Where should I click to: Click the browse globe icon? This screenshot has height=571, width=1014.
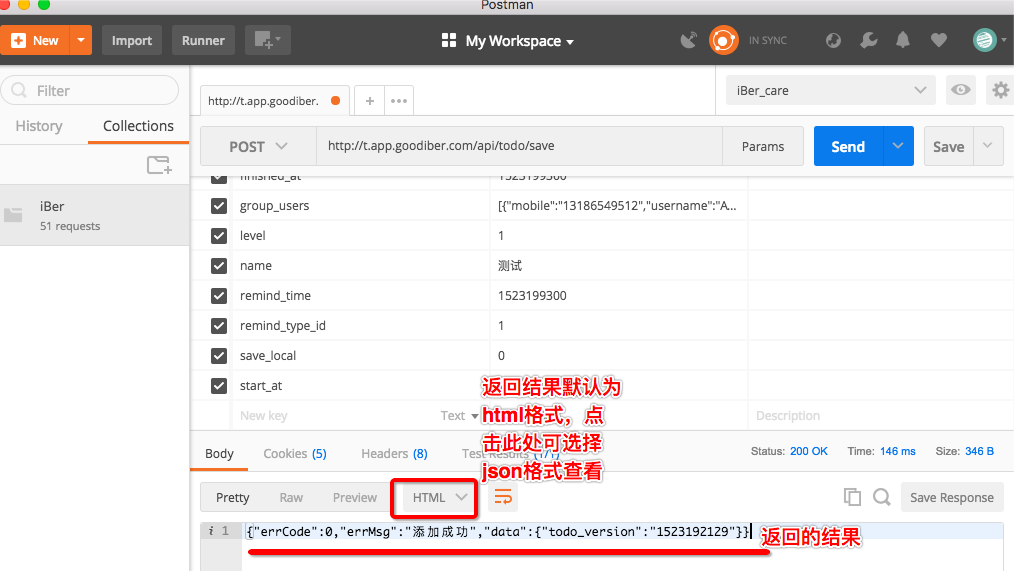point(834,41)
